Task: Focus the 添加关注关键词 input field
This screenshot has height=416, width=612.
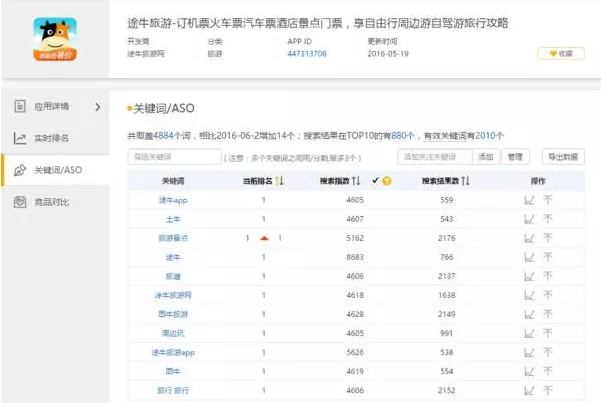Action: point(435,157)
